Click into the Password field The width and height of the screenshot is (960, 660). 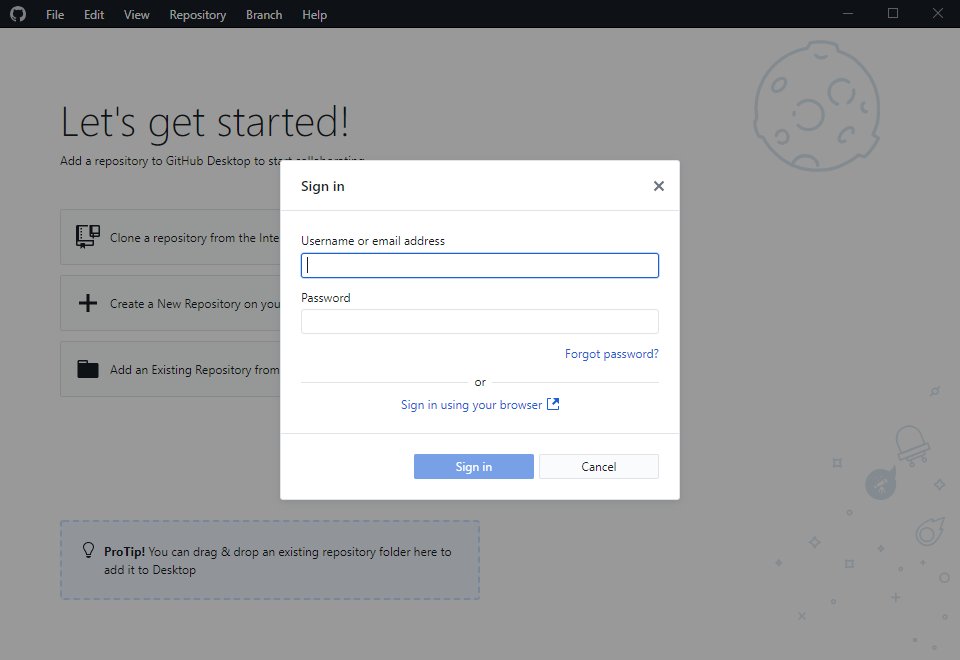tap(480, 321)
